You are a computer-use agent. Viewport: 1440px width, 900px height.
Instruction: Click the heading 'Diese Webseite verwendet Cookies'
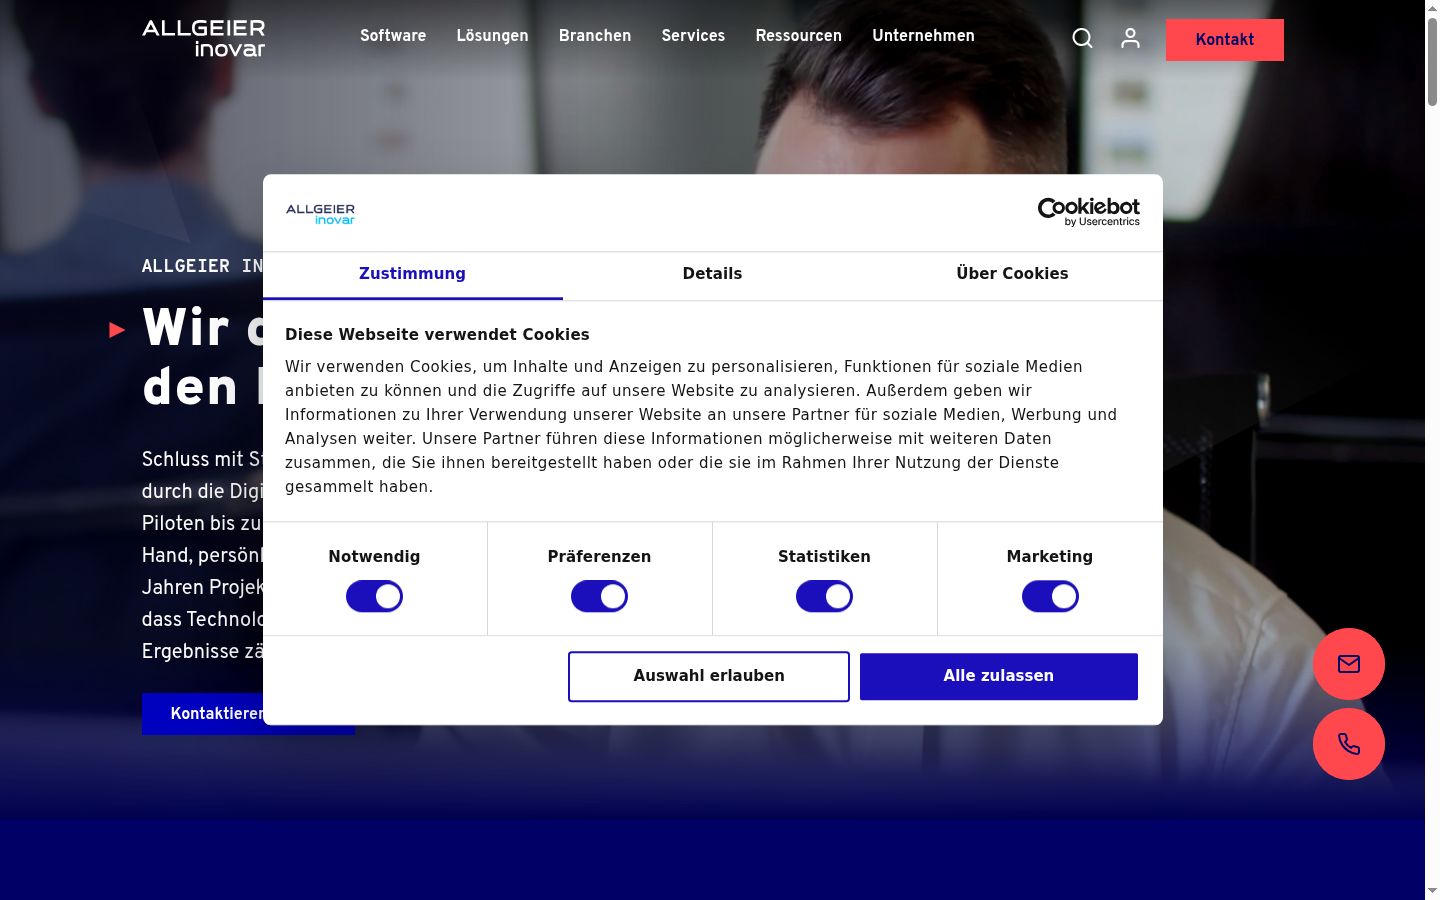437,335
